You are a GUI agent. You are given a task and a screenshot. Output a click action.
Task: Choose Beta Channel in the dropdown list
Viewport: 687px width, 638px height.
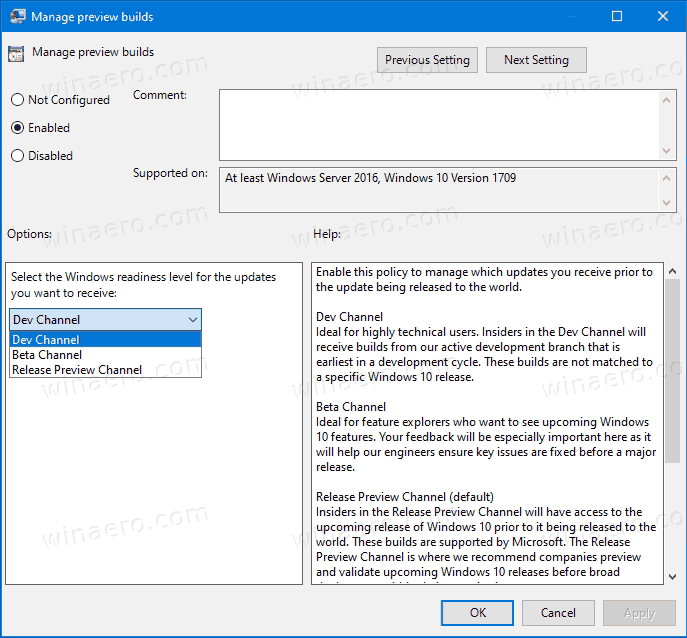[105, 354]
